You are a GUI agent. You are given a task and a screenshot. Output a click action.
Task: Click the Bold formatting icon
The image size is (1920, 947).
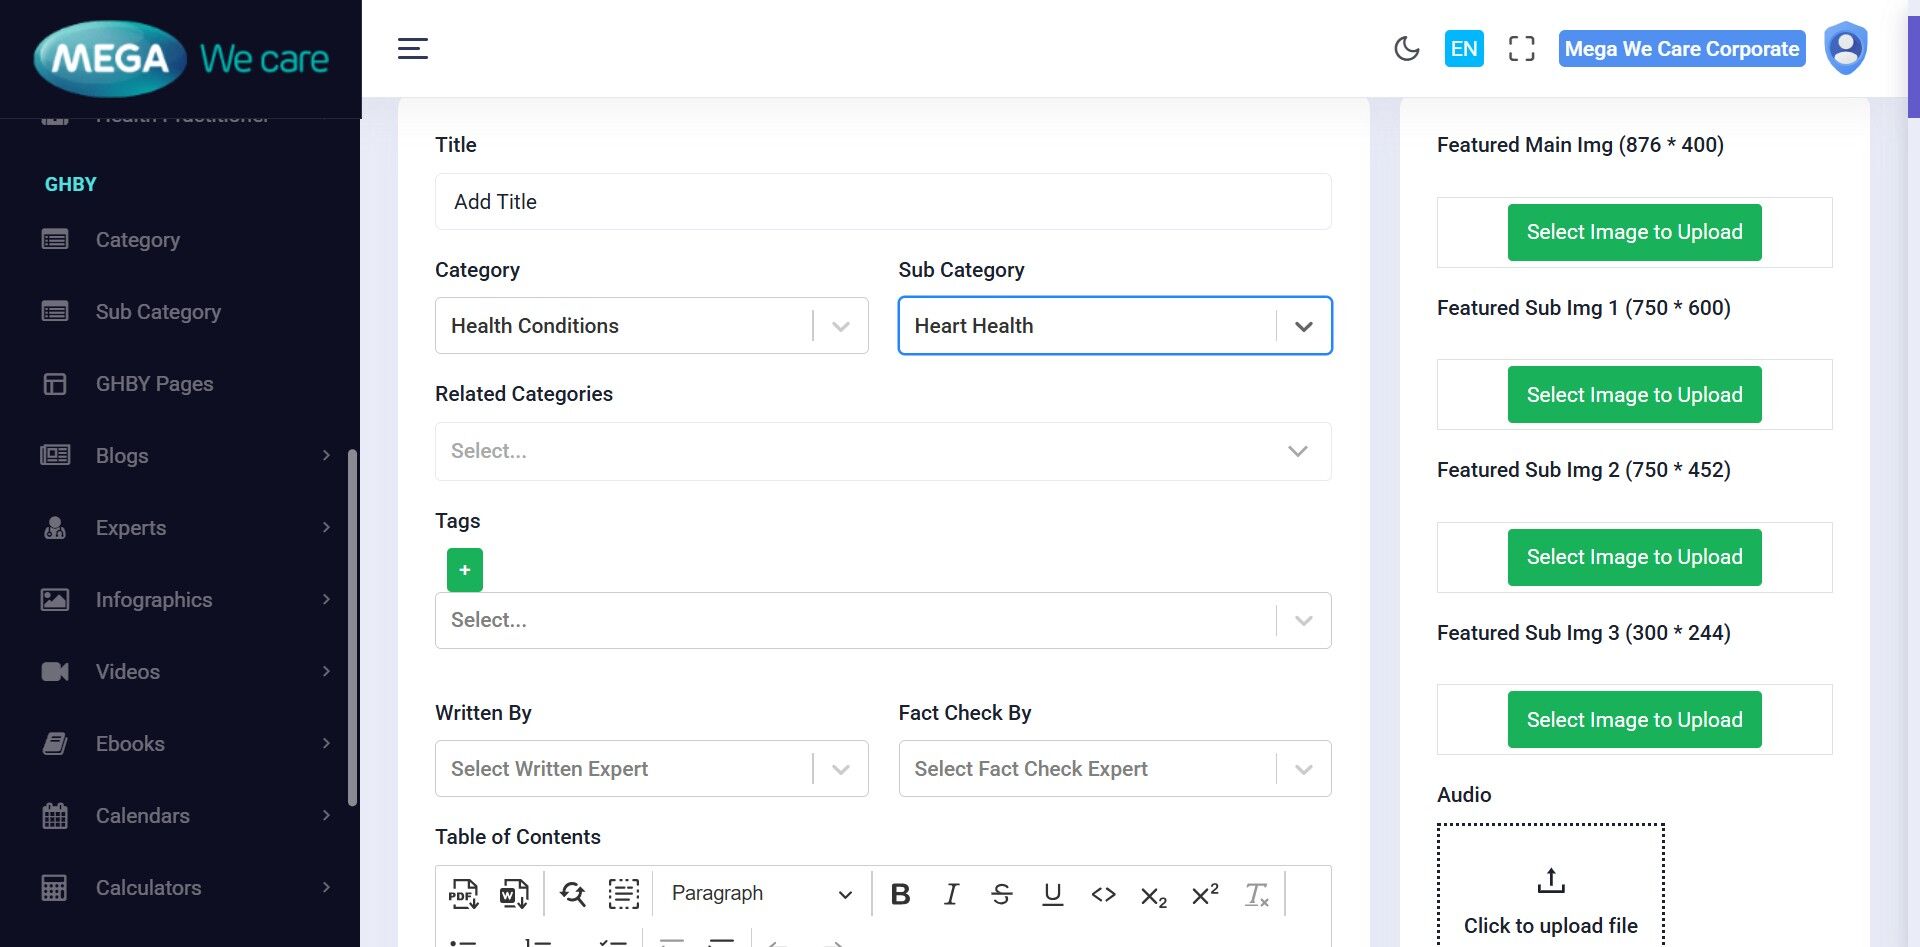pyautogui.click(x=900, y=894)
